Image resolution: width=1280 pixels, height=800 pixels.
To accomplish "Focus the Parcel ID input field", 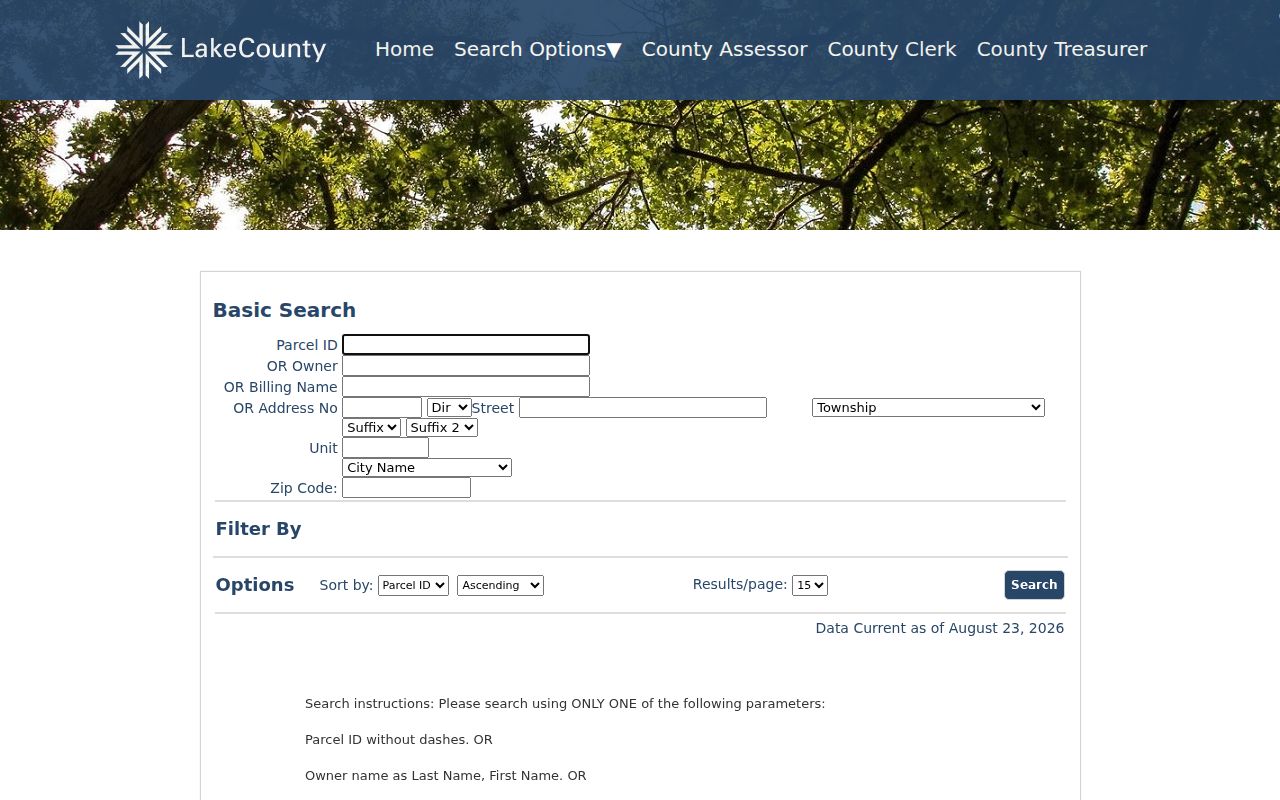I will [466, 345].
